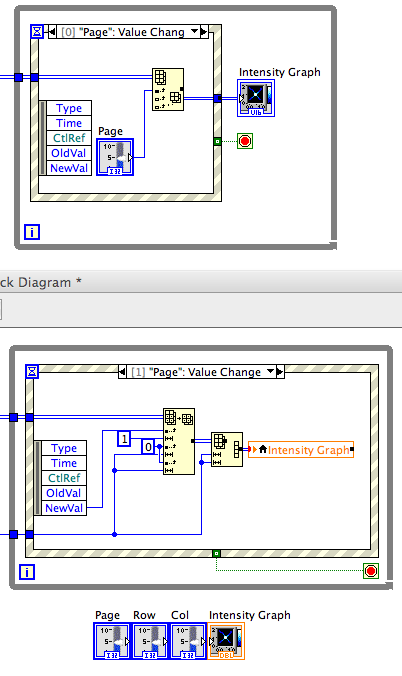Click the red stop terminal of the bottom loop
Screen dimensions: 402x676
(371, 571)
